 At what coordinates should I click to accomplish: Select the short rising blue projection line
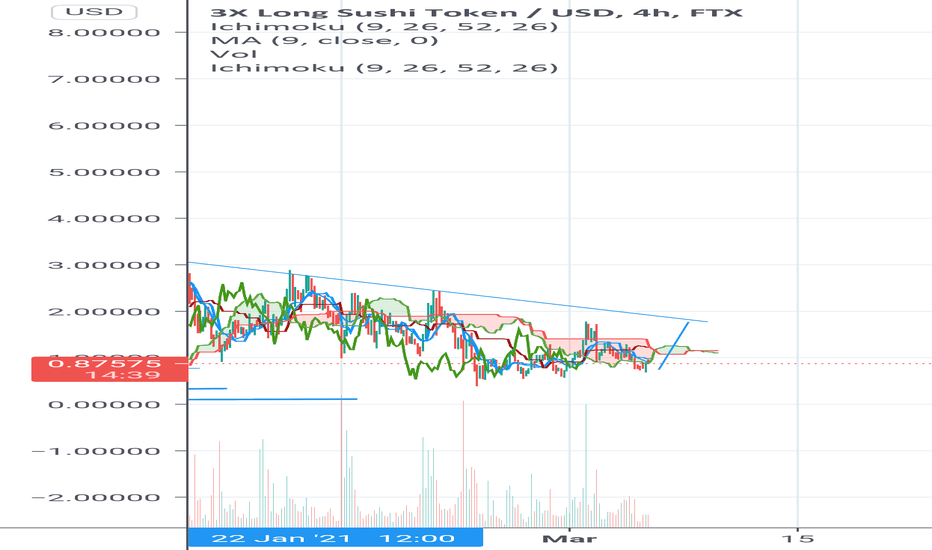[x=673, y=346]
